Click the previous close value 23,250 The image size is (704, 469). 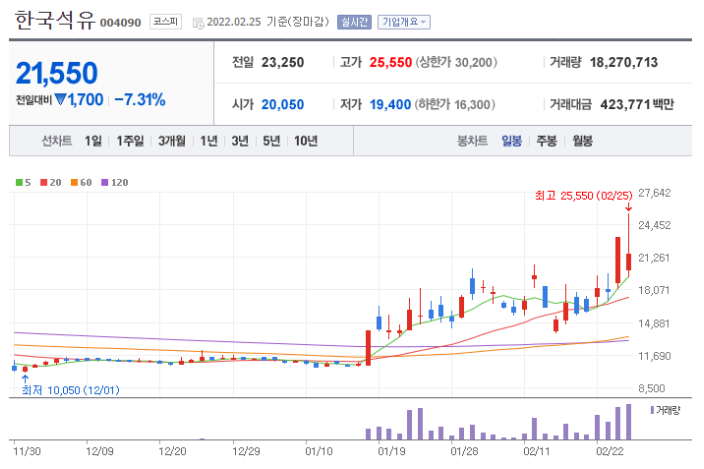282,62
